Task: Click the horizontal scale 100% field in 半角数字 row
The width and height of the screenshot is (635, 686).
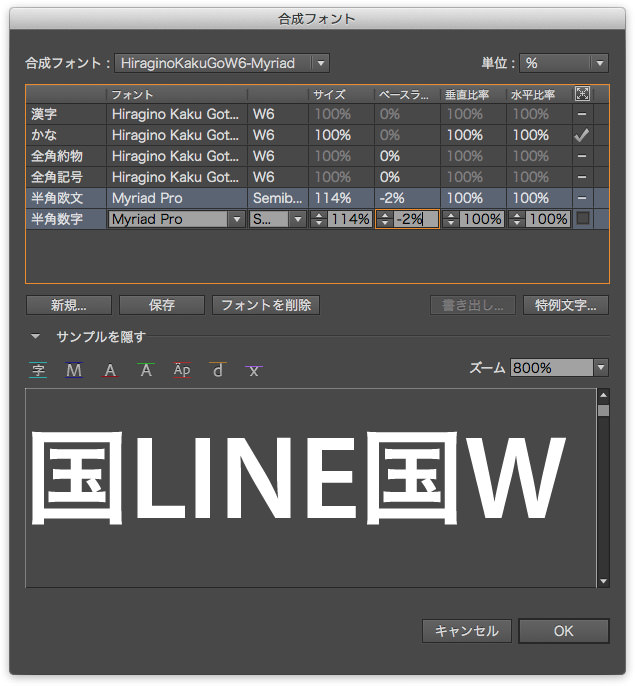Action: pos(547,219)
